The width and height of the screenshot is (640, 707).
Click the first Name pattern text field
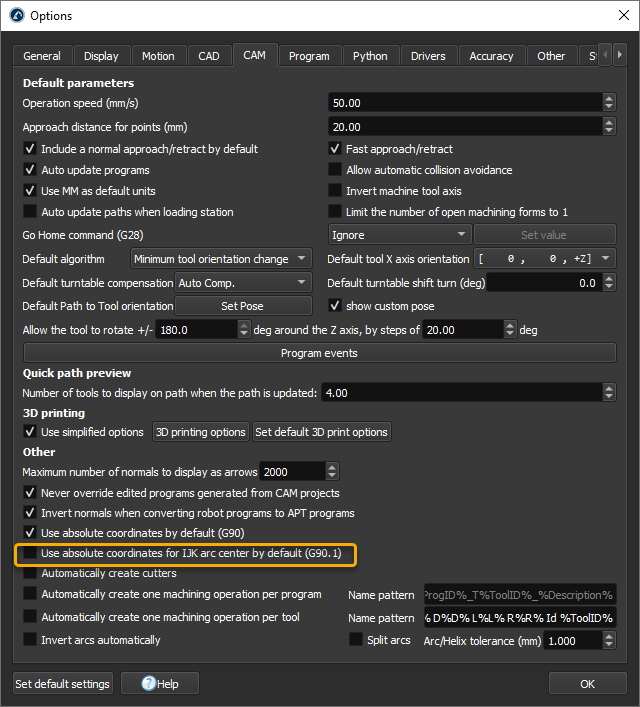519,595
